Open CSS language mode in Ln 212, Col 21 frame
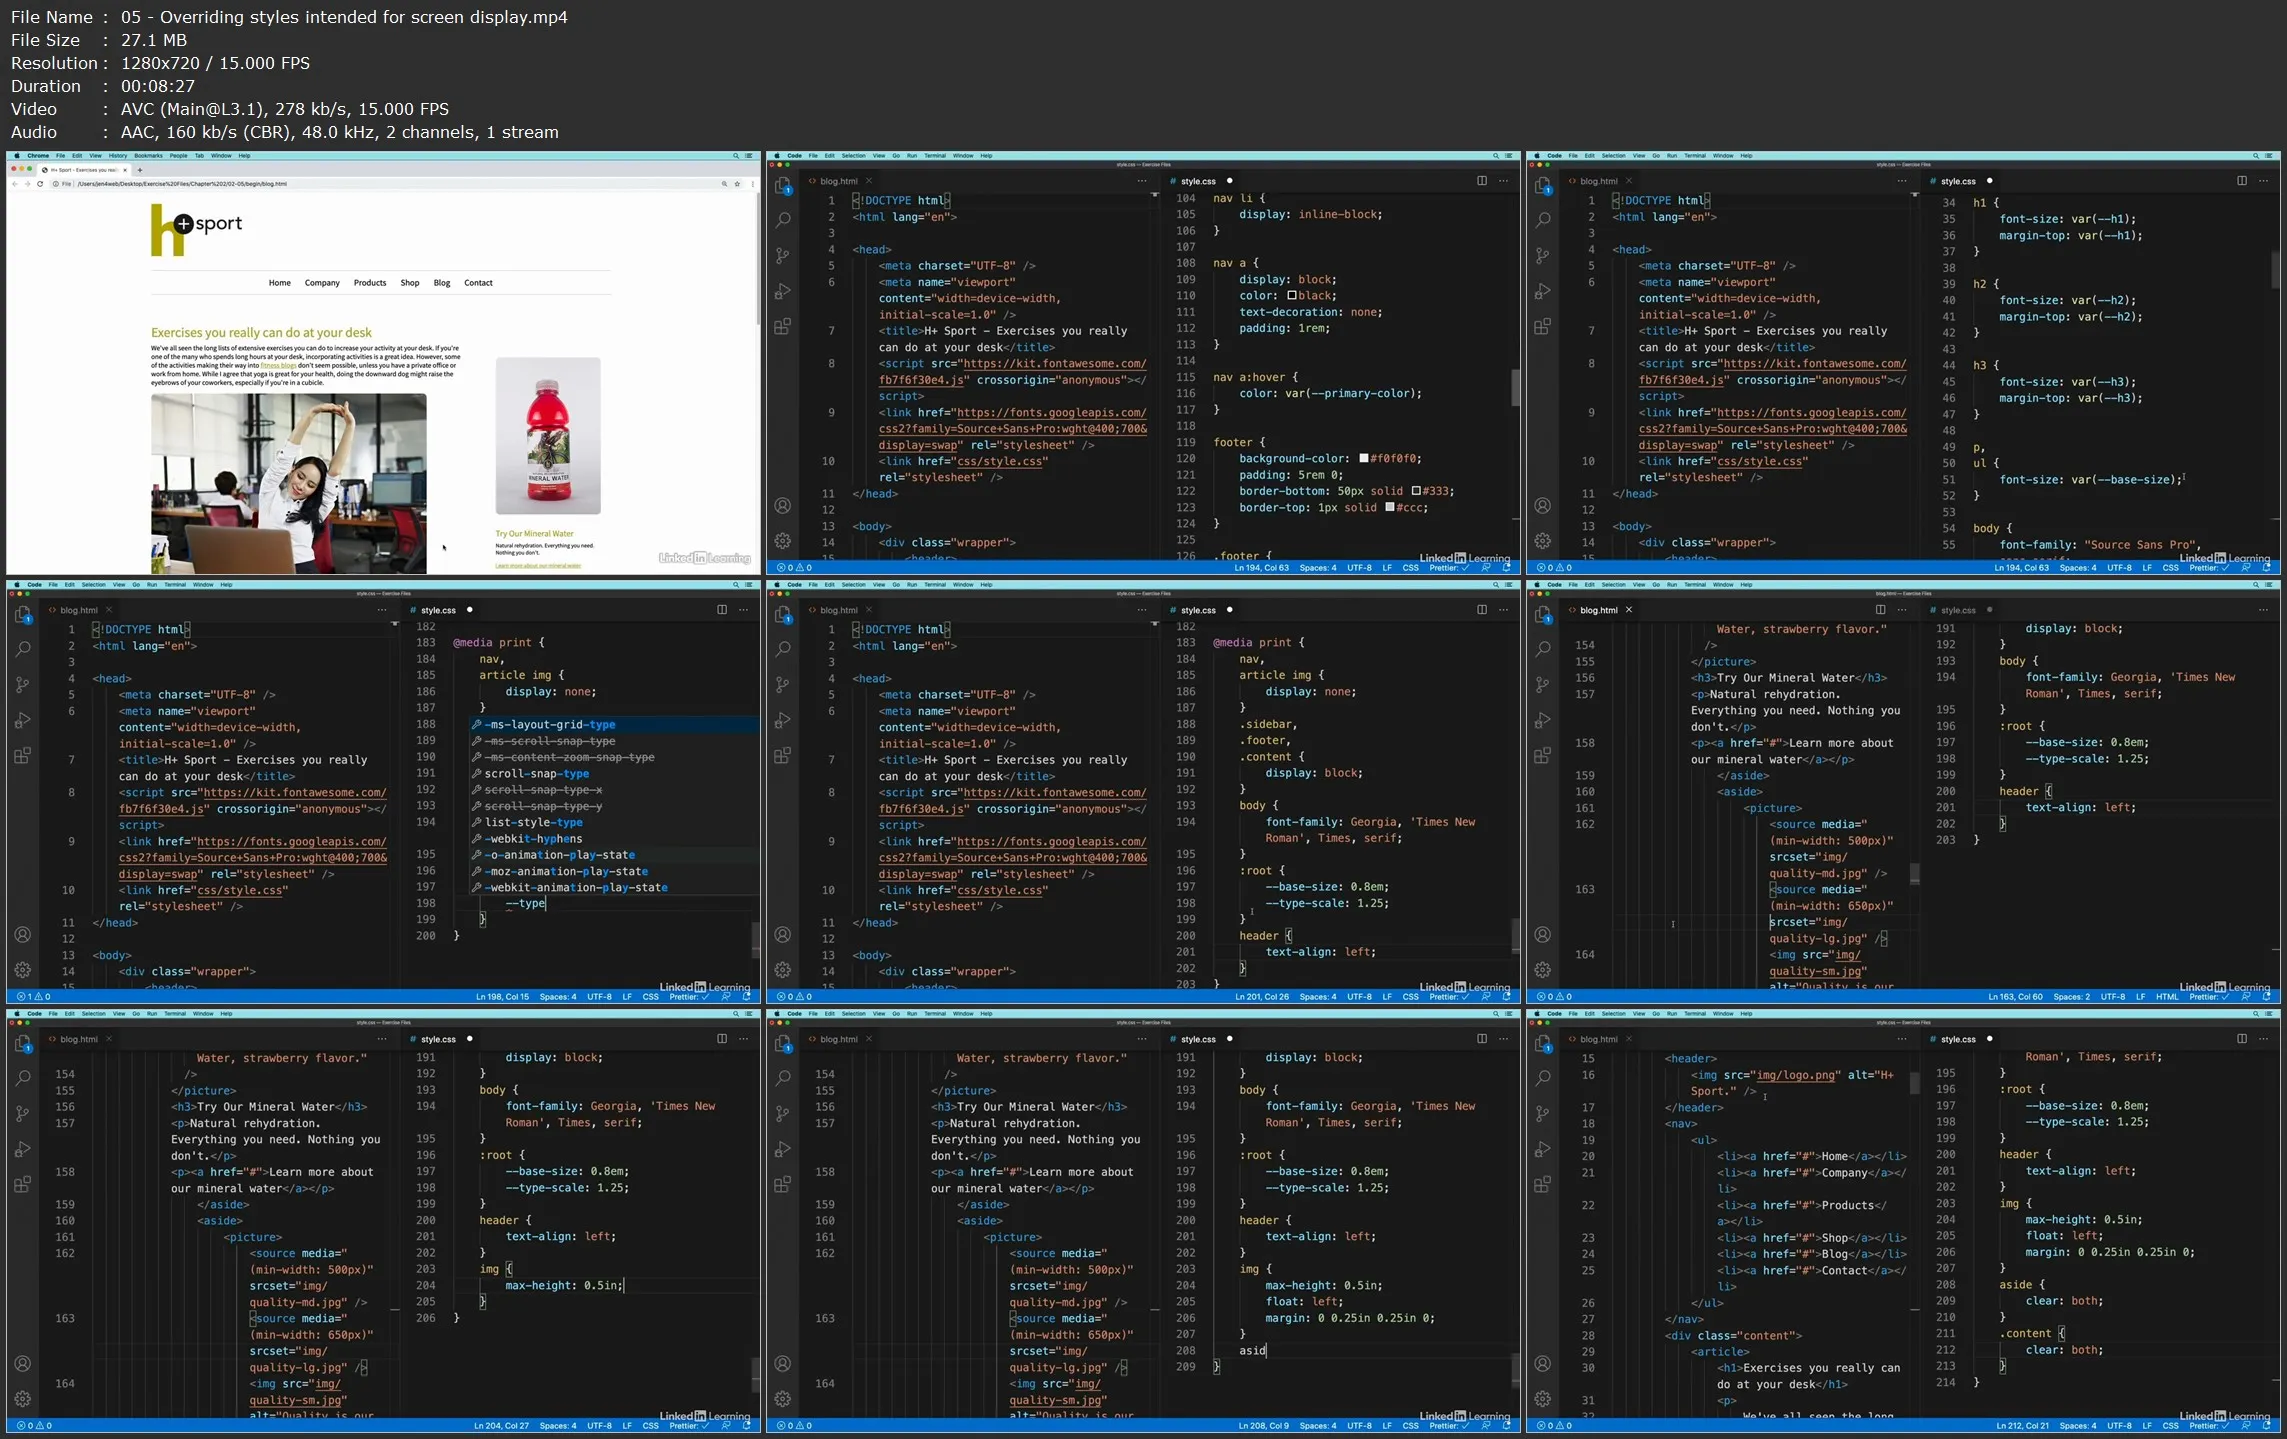 point(2171,1426)
